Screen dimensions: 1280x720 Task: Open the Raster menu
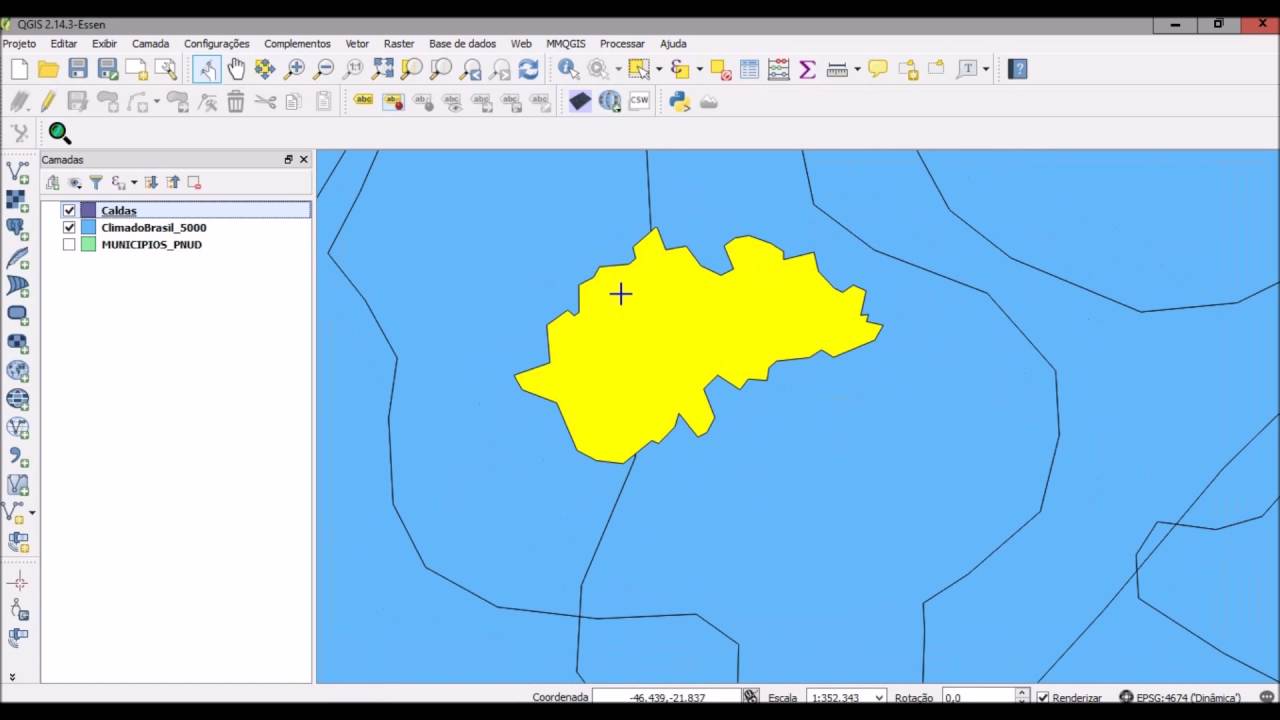coord(399,44)
